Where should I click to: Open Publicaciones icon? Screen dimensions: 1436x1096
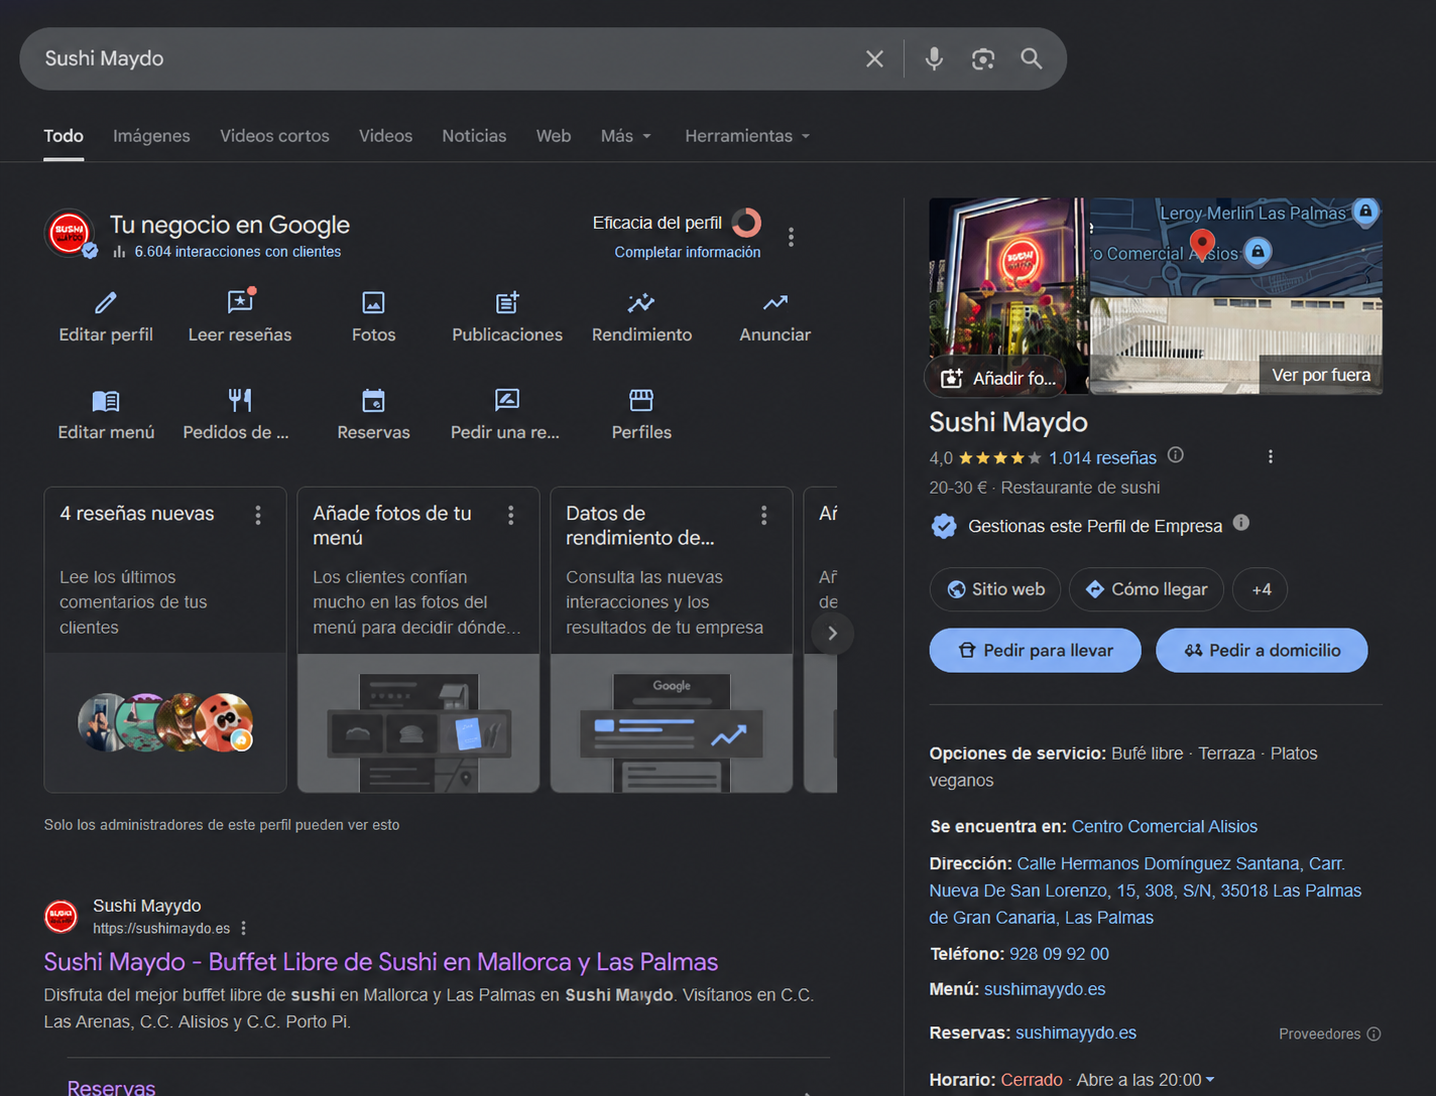(x=507, y=302)
